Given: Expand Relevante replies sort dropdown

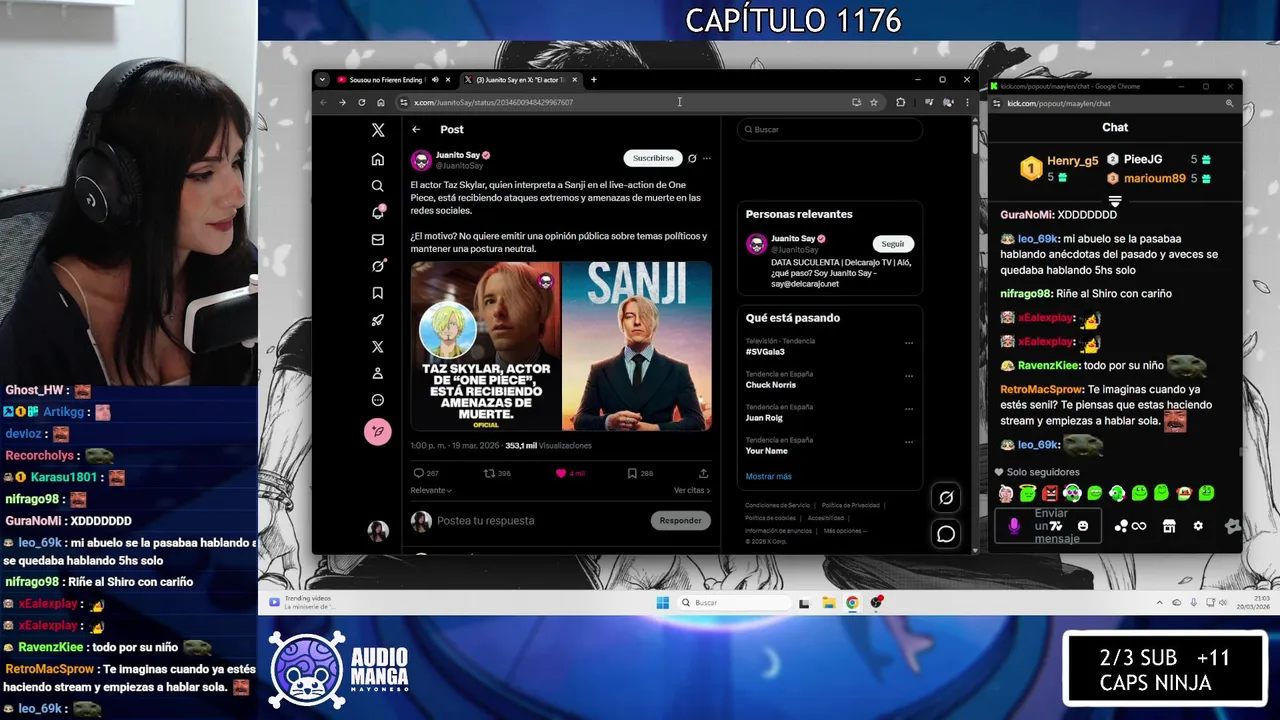Looking at the screenshot, I should [x=431, y=490].
